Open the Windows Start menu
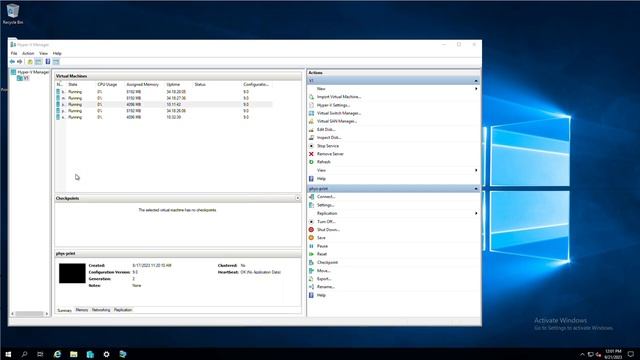 click(8, 354)
